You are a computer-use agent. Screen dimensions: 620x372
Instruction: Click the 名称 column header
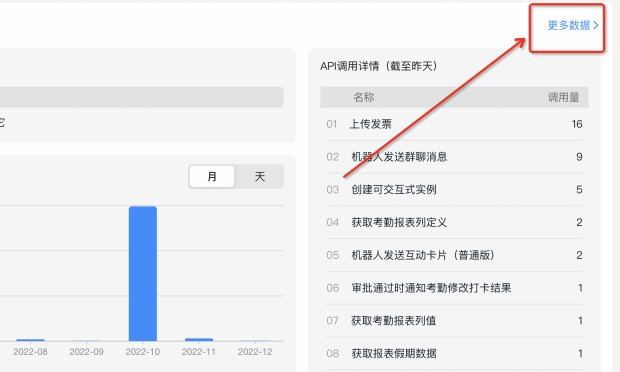point(363,97)
